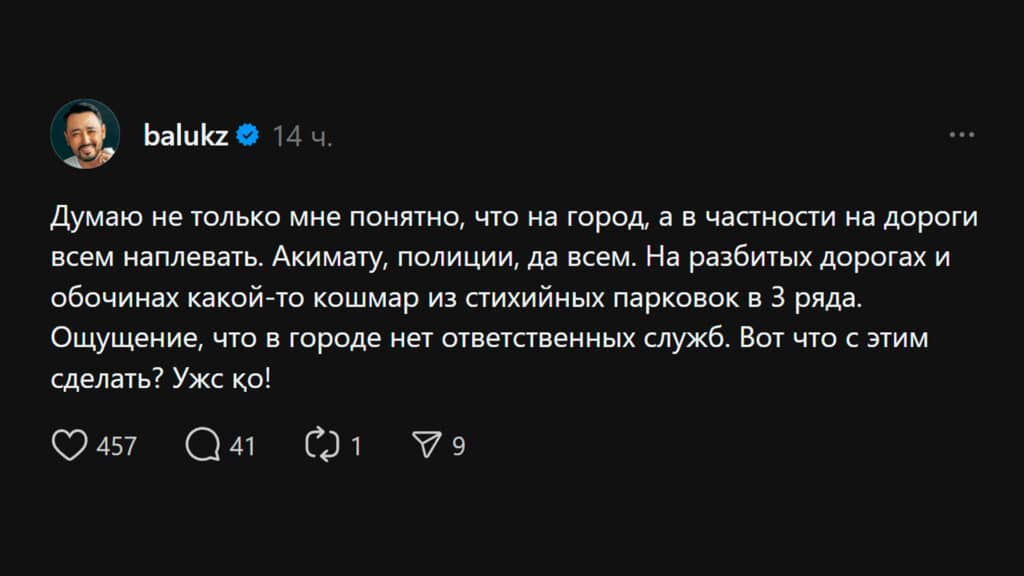Click the repost count of 1
Viewport: 1024px width, 576px height.
tap(356, 447)
